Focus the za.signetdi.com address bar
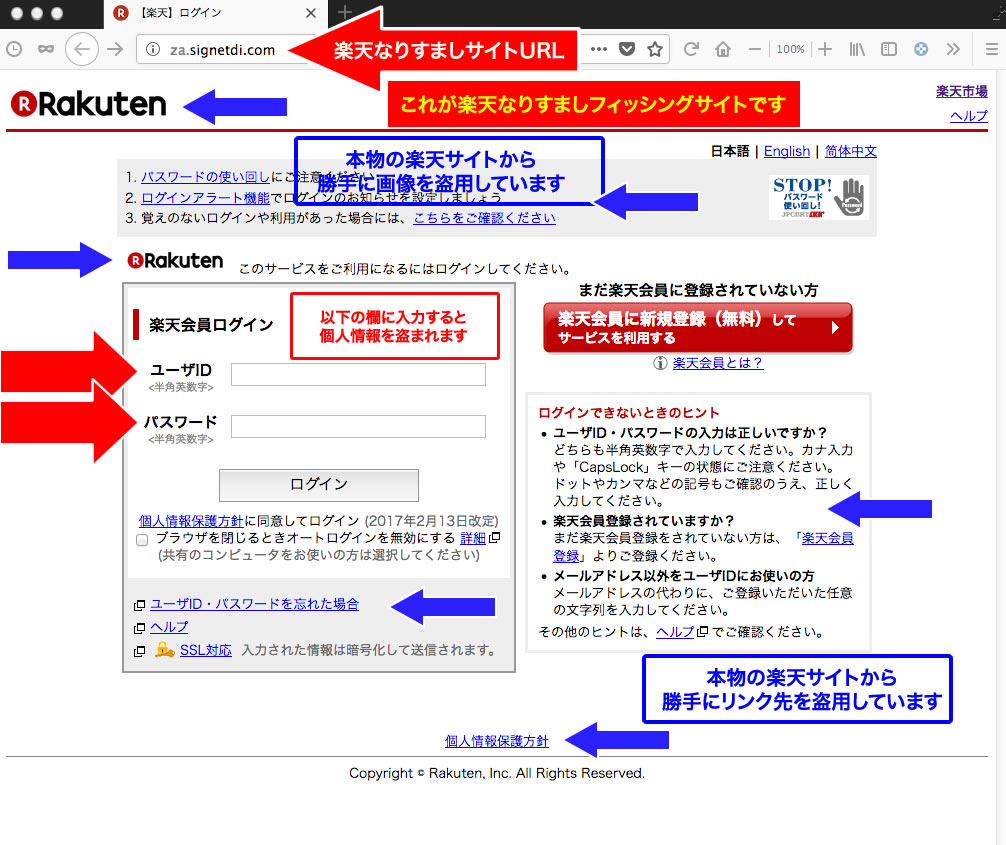 222,49
